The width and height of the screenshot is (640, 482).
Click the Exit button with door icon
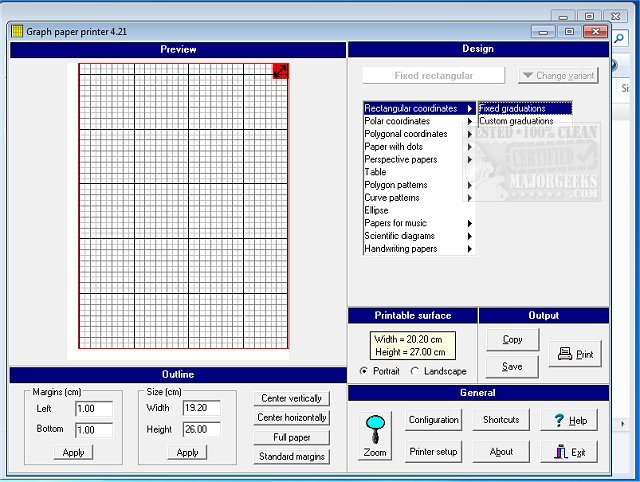pos(569,452)
